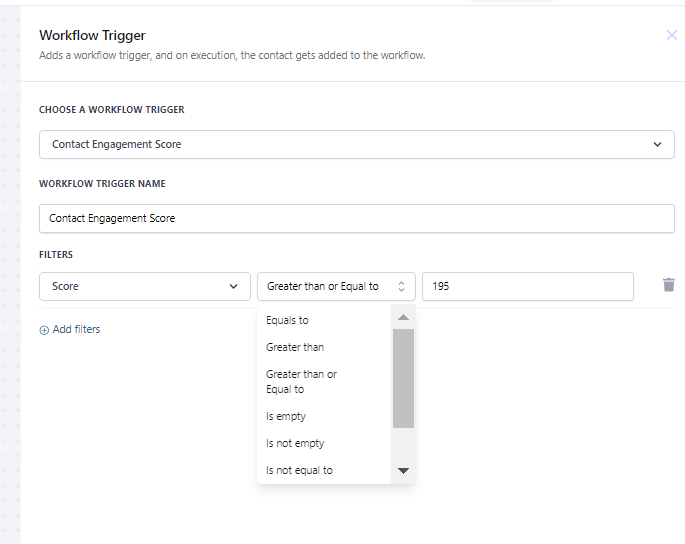Choose the 'Is not empty' operator
Viewport: 685px width, 544px height.
(x=295, y=443)
